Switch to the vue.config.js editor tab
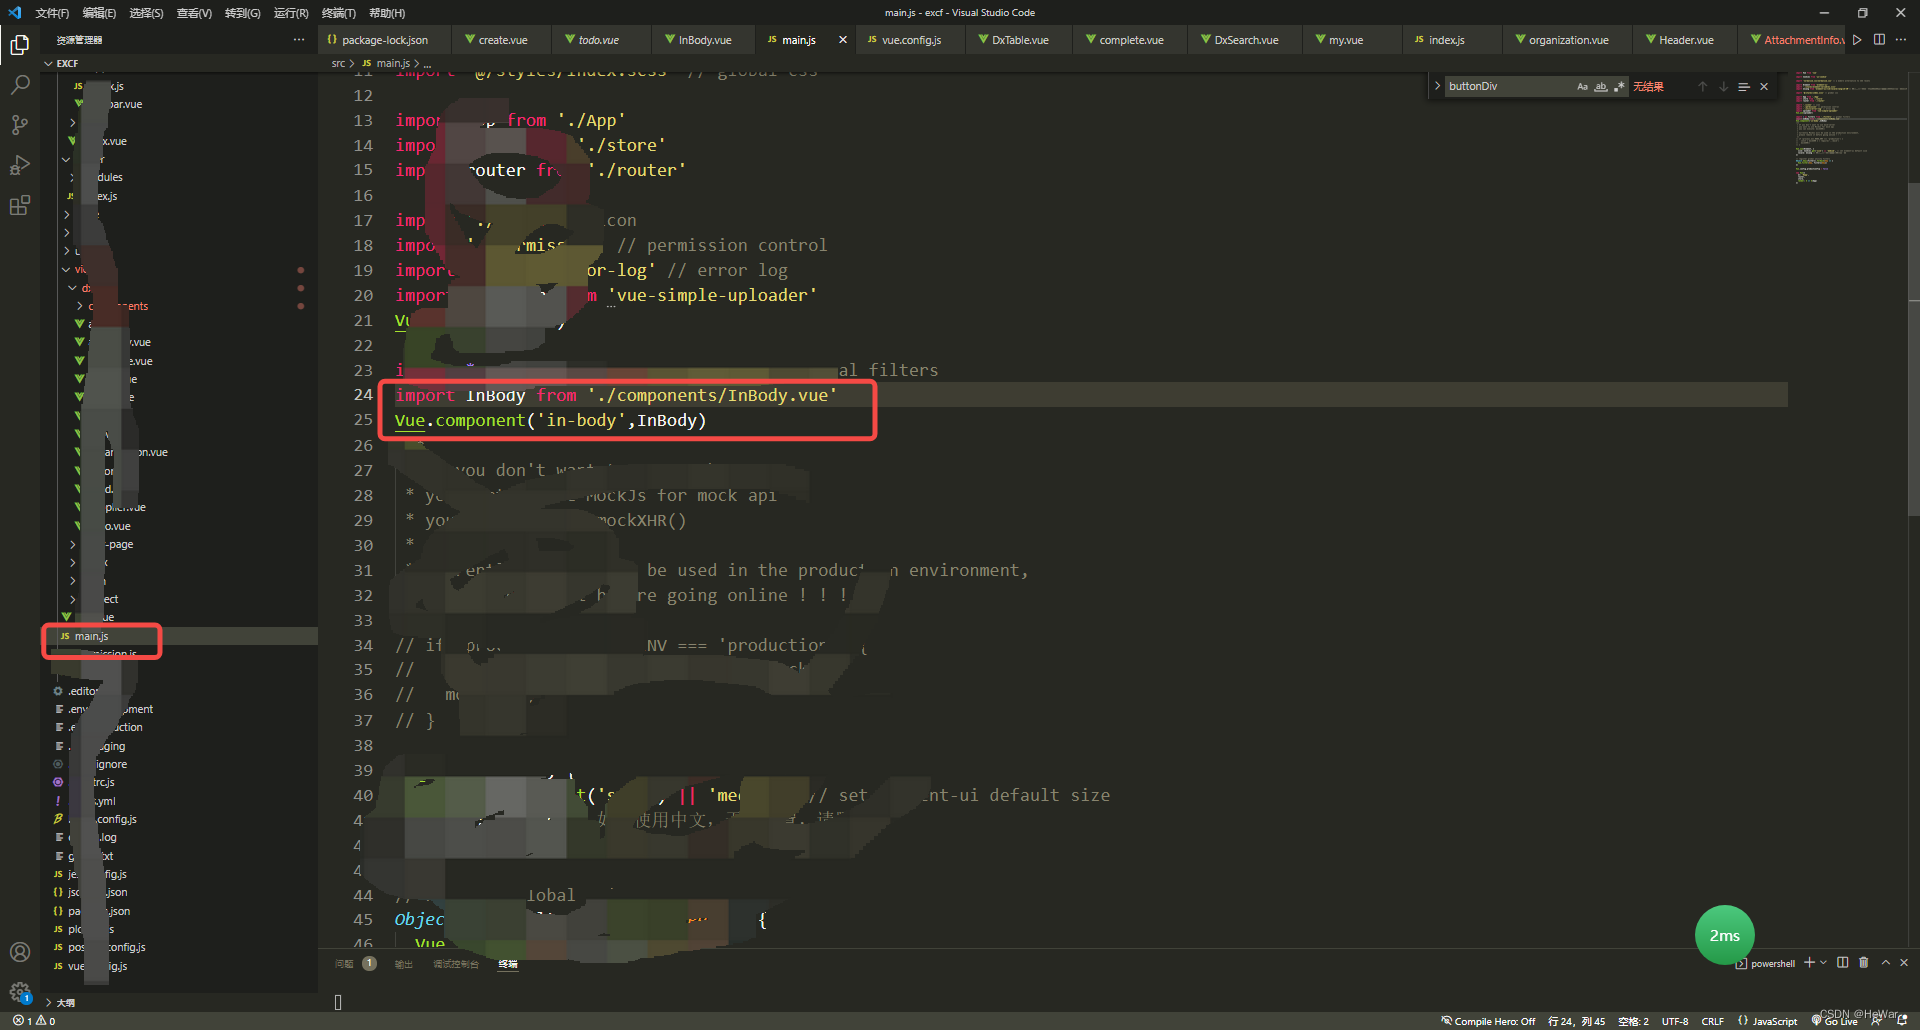Screen dimensions: 1920x1030 [x=911, y=40]
